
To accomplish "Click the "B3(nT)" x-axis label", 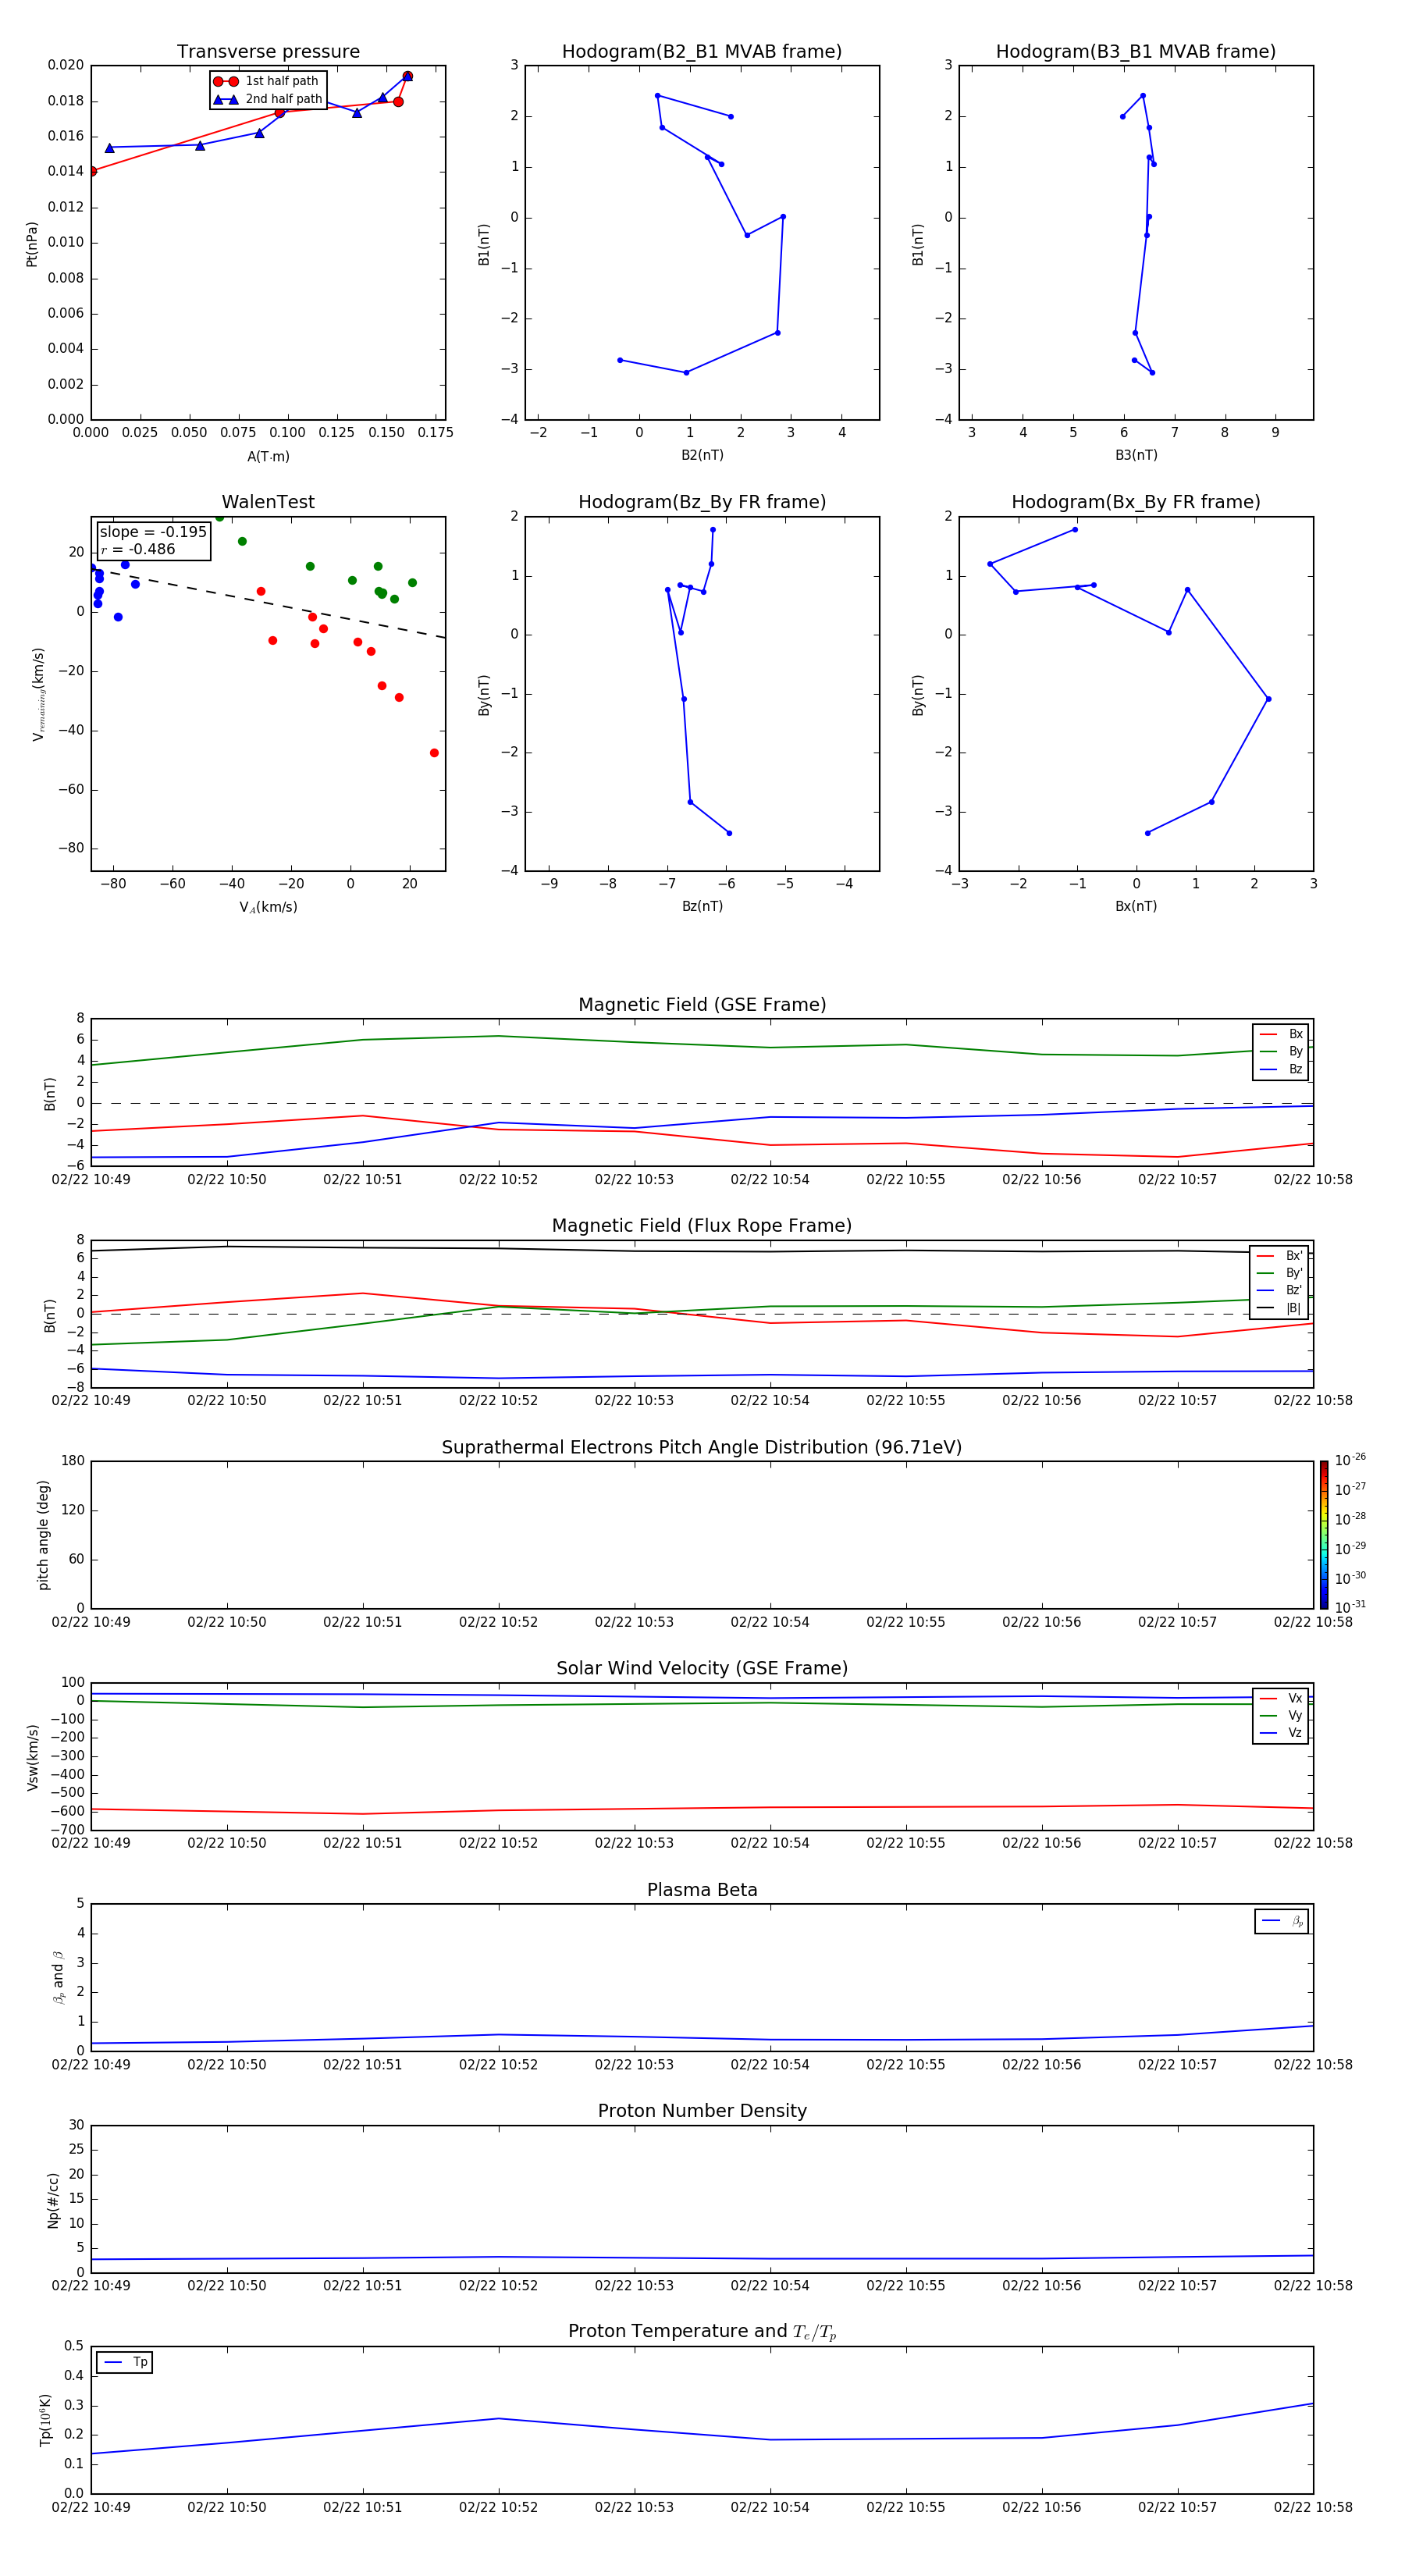I will [1136, 455].
